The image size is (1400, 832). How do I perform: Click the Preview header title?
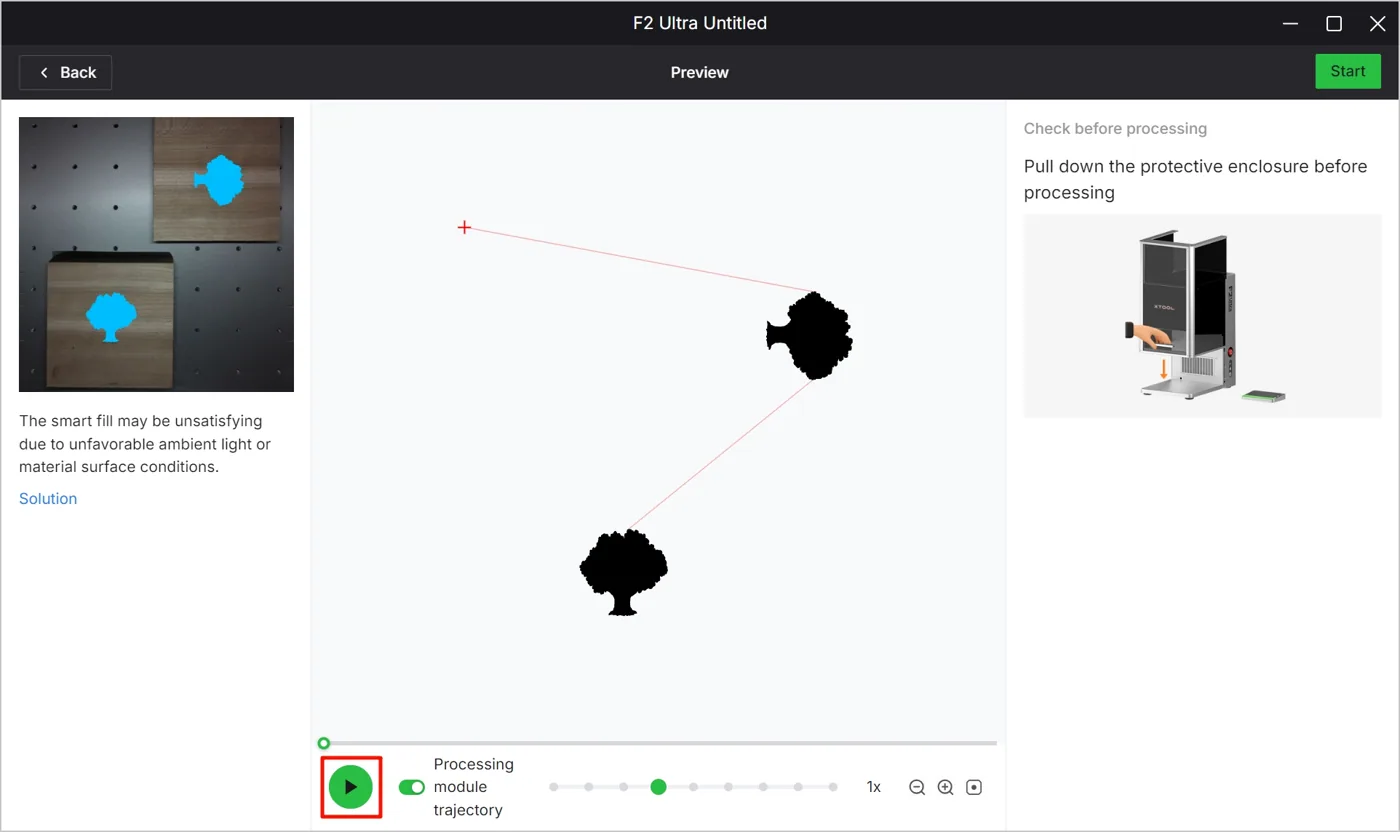coord(700,72)
